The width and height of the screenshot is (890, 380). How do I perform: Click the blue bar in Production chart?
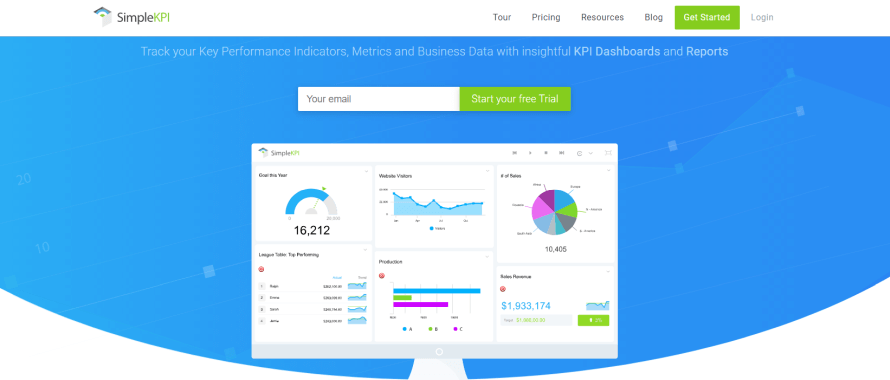pos(436,291)
